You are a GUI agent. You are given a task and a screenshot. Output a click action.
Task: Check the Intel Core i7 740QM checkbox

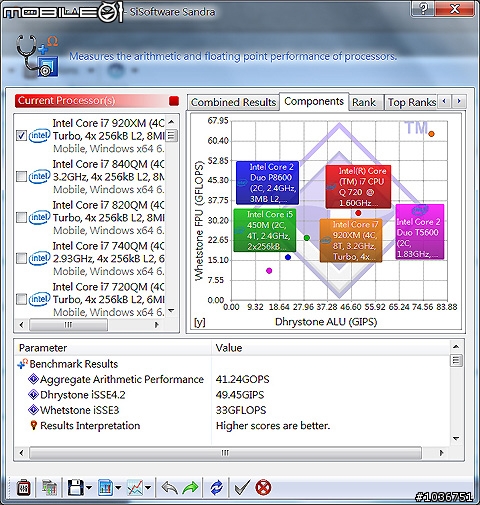[x=21, y=258]
